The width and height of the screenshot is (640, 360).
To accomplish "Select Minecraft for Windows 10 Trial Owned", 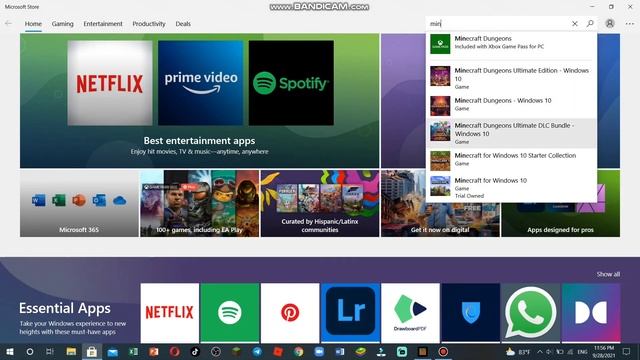I will point(511,187).
